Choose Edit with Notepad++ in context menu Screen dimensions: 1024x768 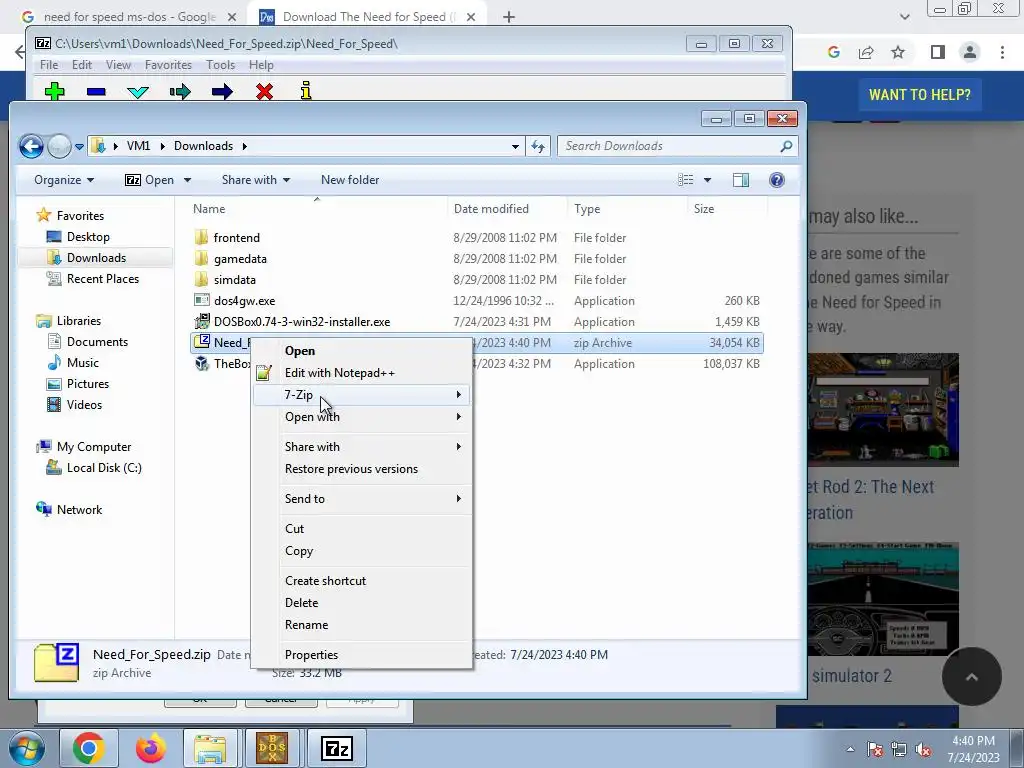coord(361,373)
